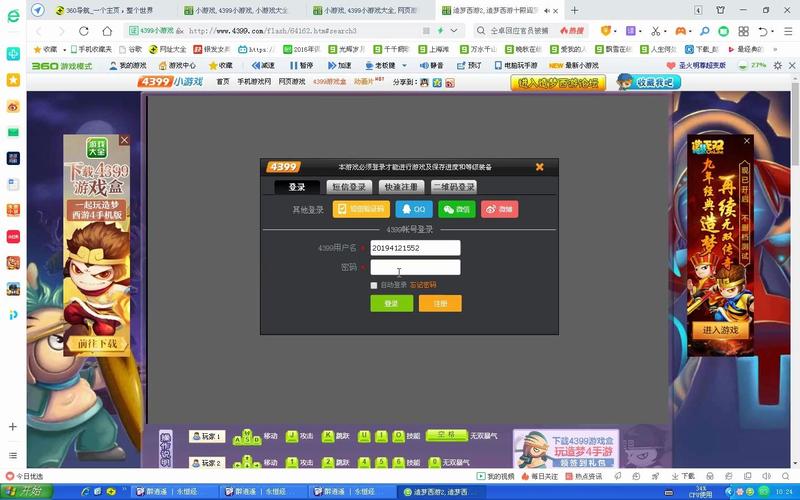Close the 4399 login dialog

[539, 167]
